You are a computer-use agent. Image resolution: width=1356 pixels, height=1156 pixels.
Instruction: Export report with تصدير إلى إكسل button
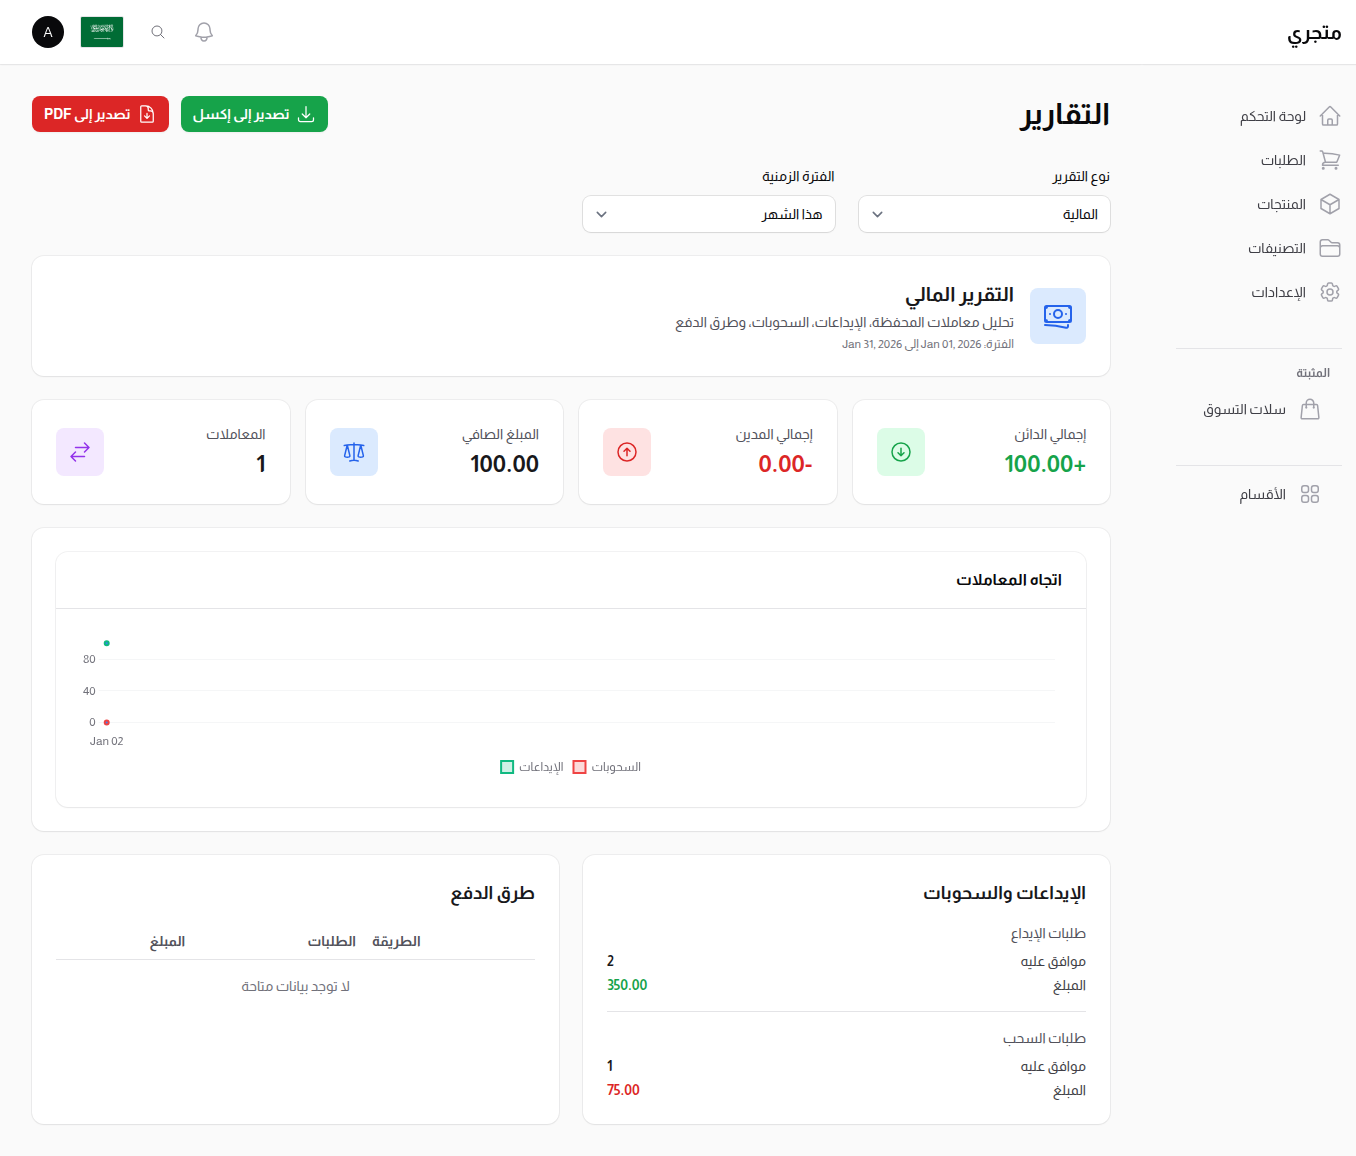(254, 114)
